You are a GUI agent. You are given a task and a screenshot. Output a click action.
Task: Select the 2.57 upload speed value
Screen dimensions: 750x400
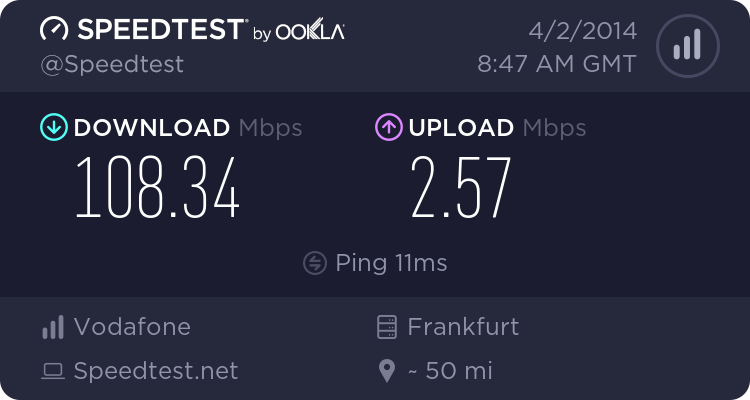click(461, 188)
